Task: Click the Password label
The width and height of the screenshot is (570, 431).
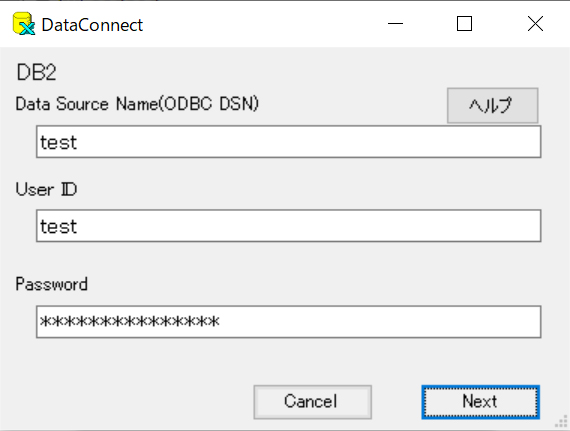Action: click(x=51, y=284)
